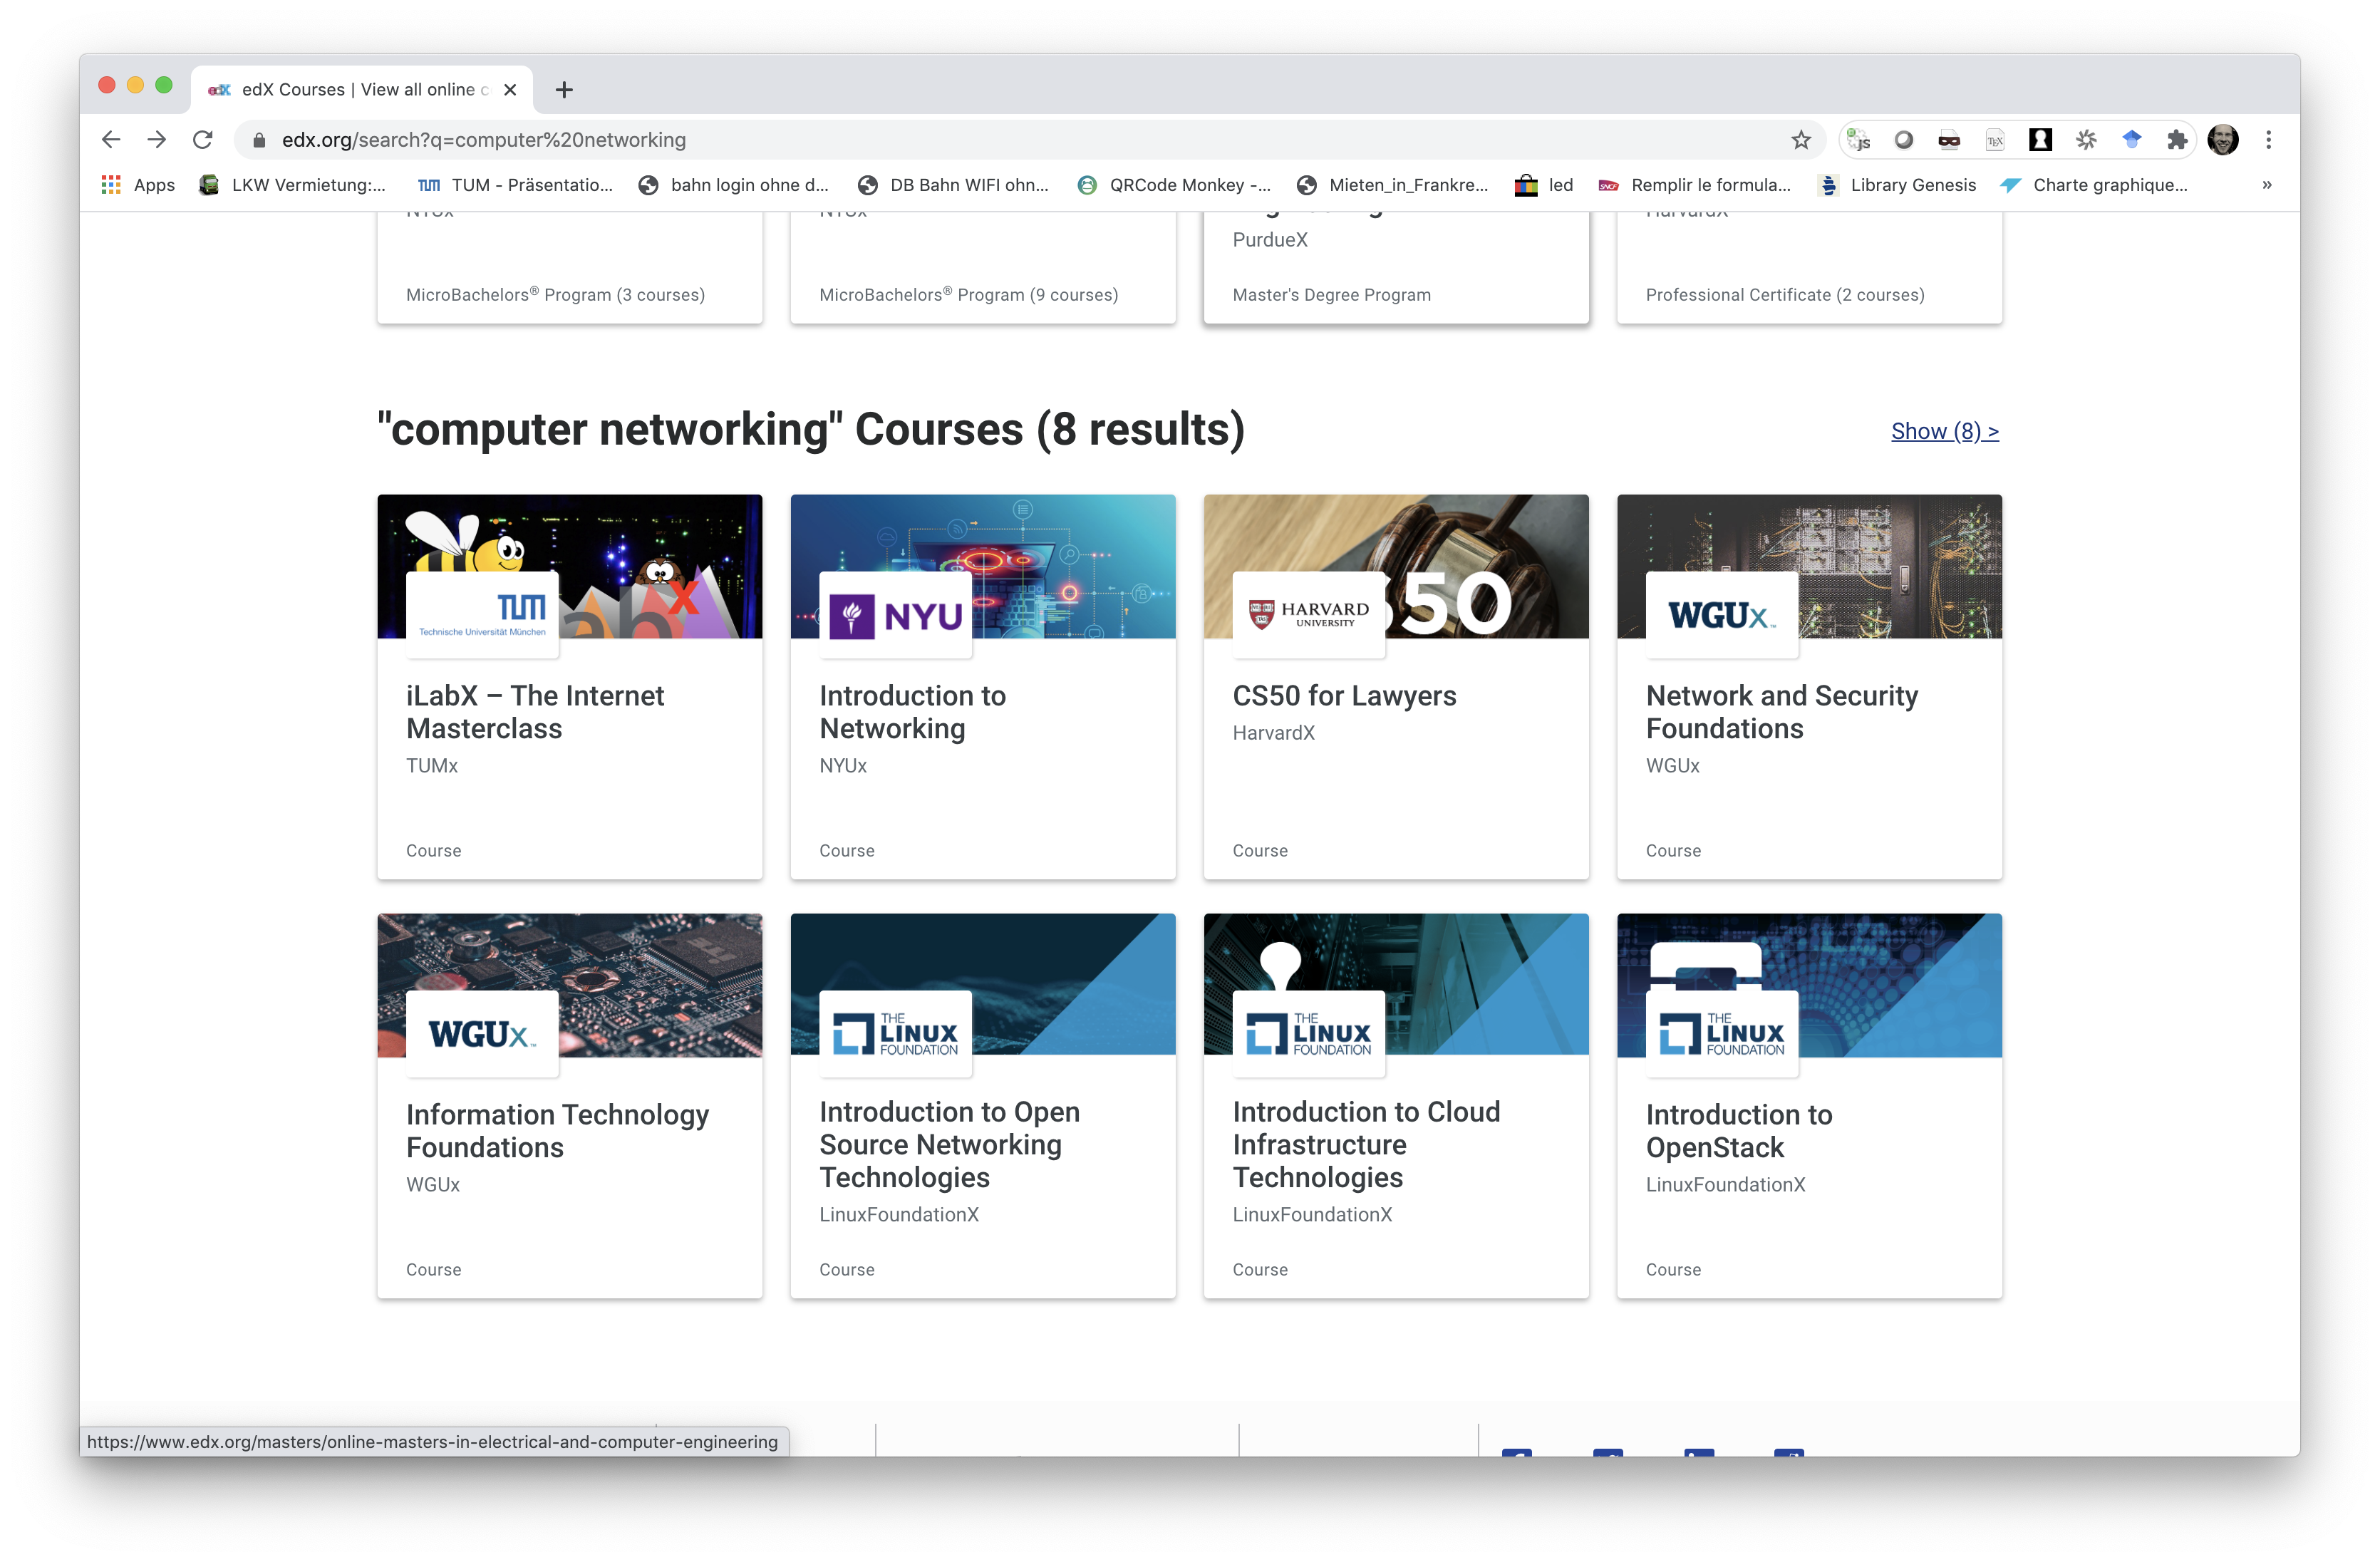Click the TUM logo on iLabX card
This screenshot has width=2380, height=1562.
pos(483,614)
